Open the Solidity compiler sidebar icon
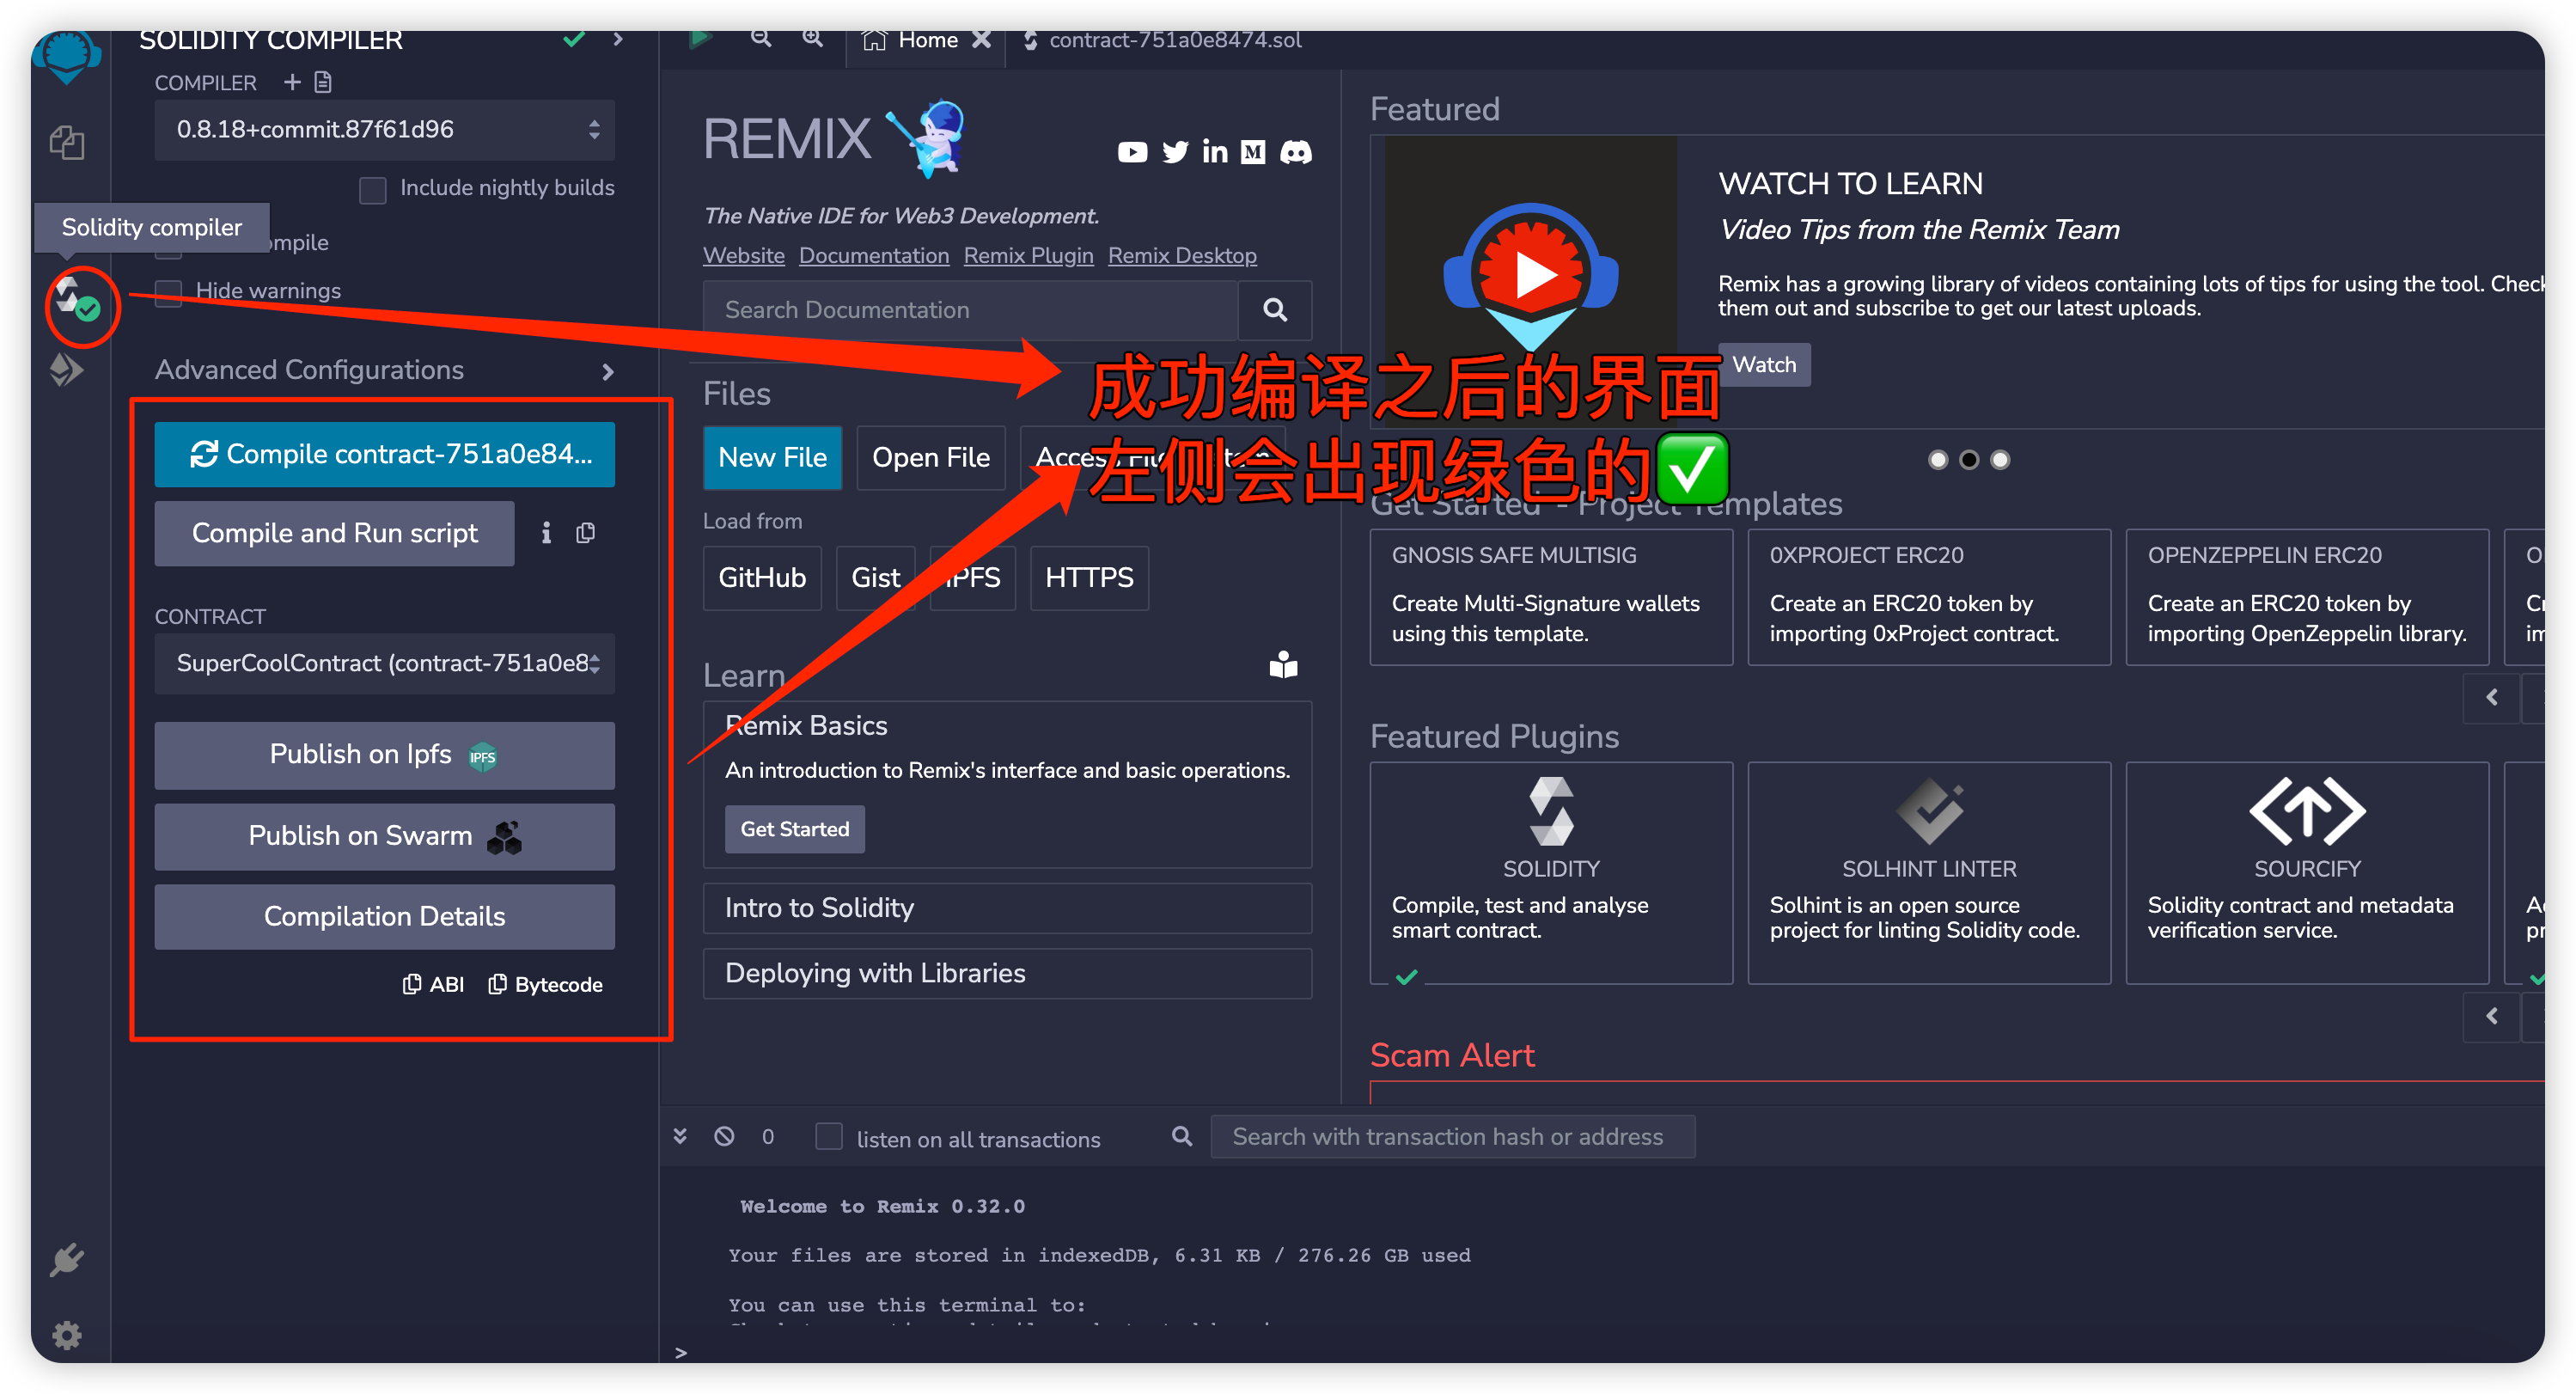The height and width of the screenshot is (1394, 2576). (76, 300)
